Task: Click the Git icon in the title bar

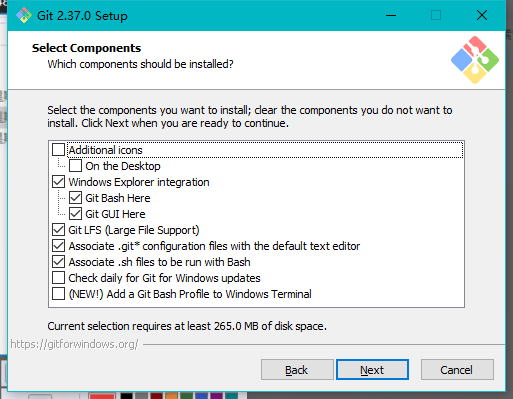Action: click(24, 15)
